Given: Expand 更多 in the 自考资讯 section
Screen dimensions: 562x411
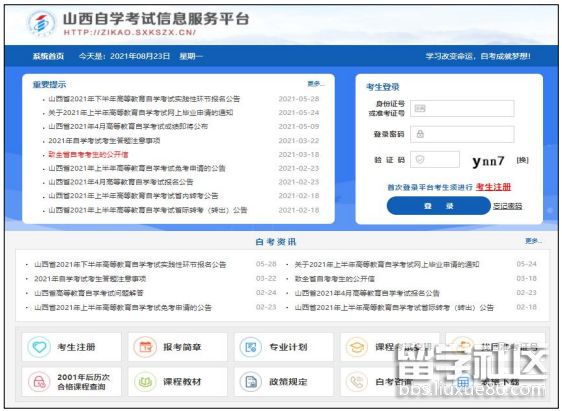Looking at the screenshot, I should [x=533, y=241].
